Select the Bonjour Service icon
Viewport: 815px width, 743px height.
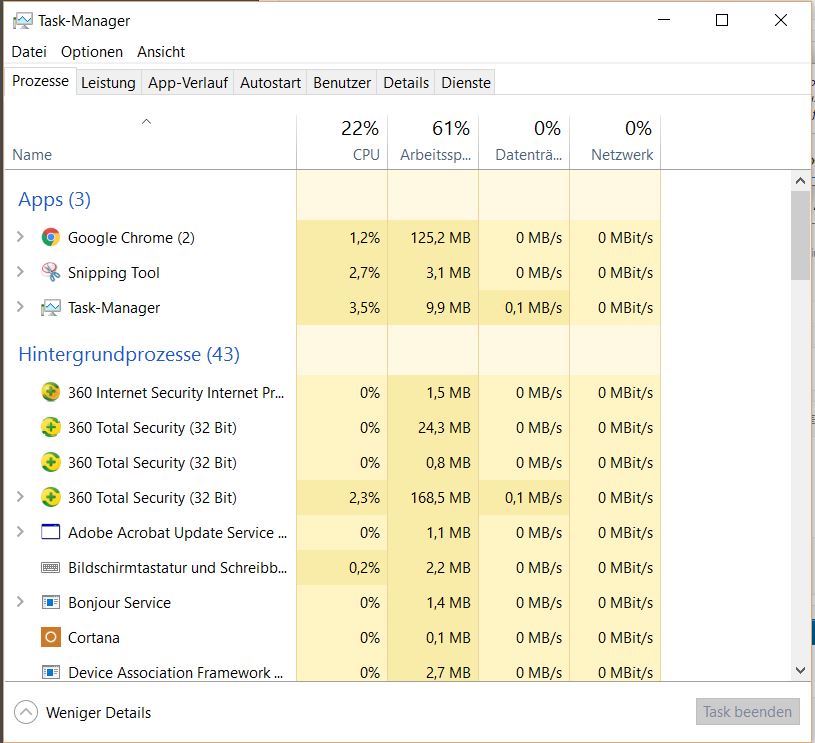coord(51,603)
